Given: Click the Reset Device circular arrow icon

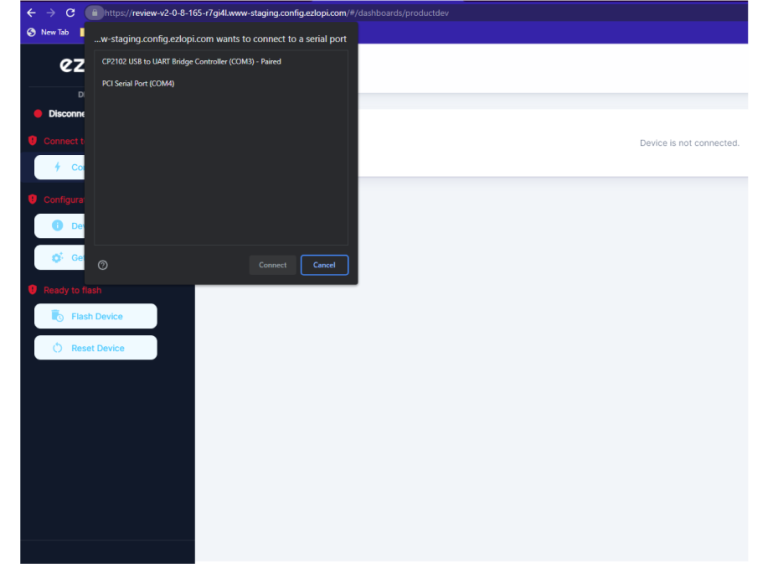Looking at the screenshot, I should [x=57, y=348].
